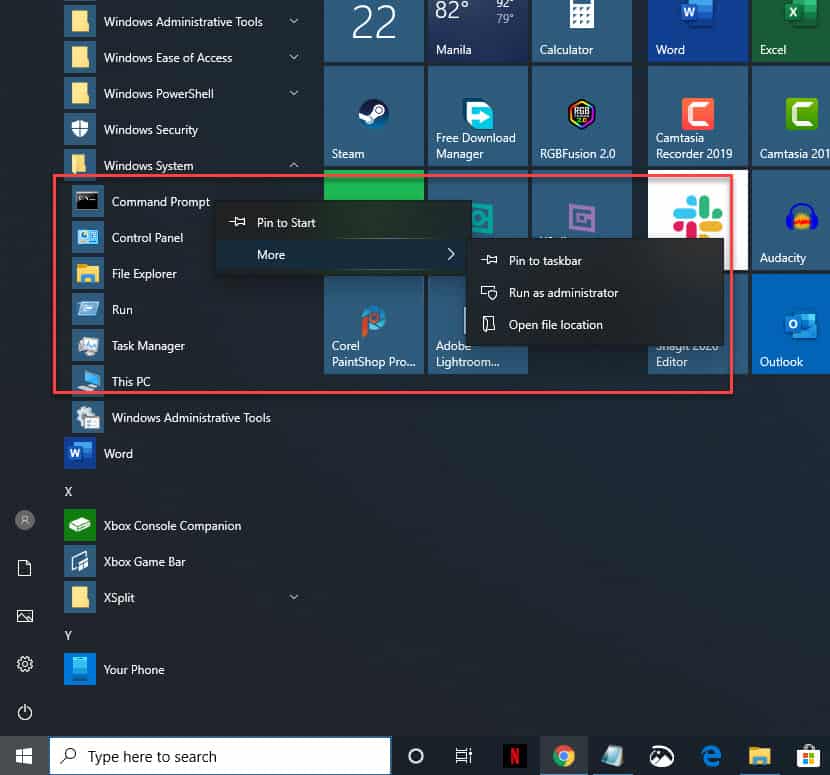This screenshot has width=830, height=775.
Task: Click the File Explorer app icon
Action: pos(87,274)
